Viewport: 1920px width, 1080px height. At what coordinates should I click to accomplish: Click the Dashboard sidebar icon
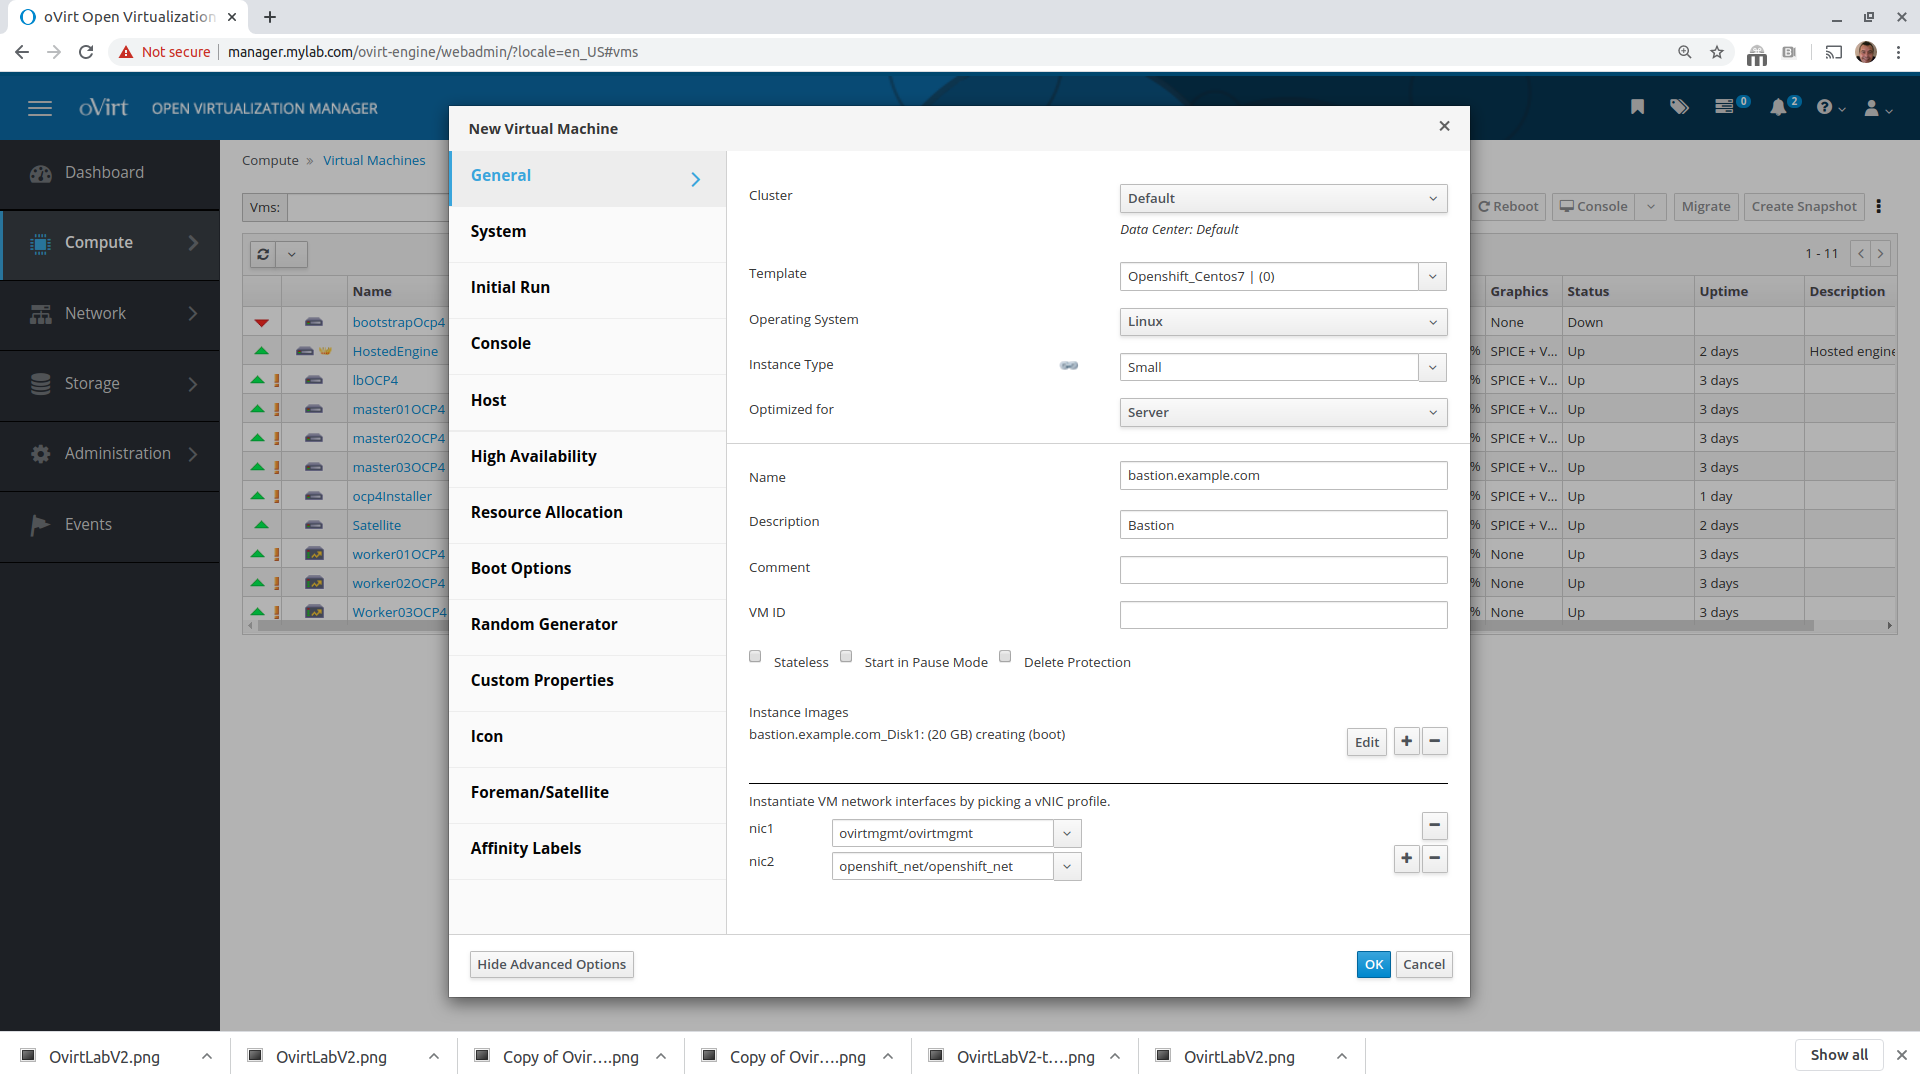point(40,174)
